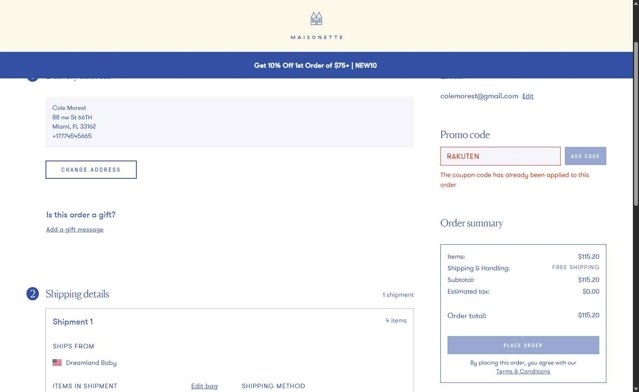The width and height of the screenshot is (639, 392).
Task: Click the Maisonette logo icon
Action: pyautogui.click(x=316, y=19)
